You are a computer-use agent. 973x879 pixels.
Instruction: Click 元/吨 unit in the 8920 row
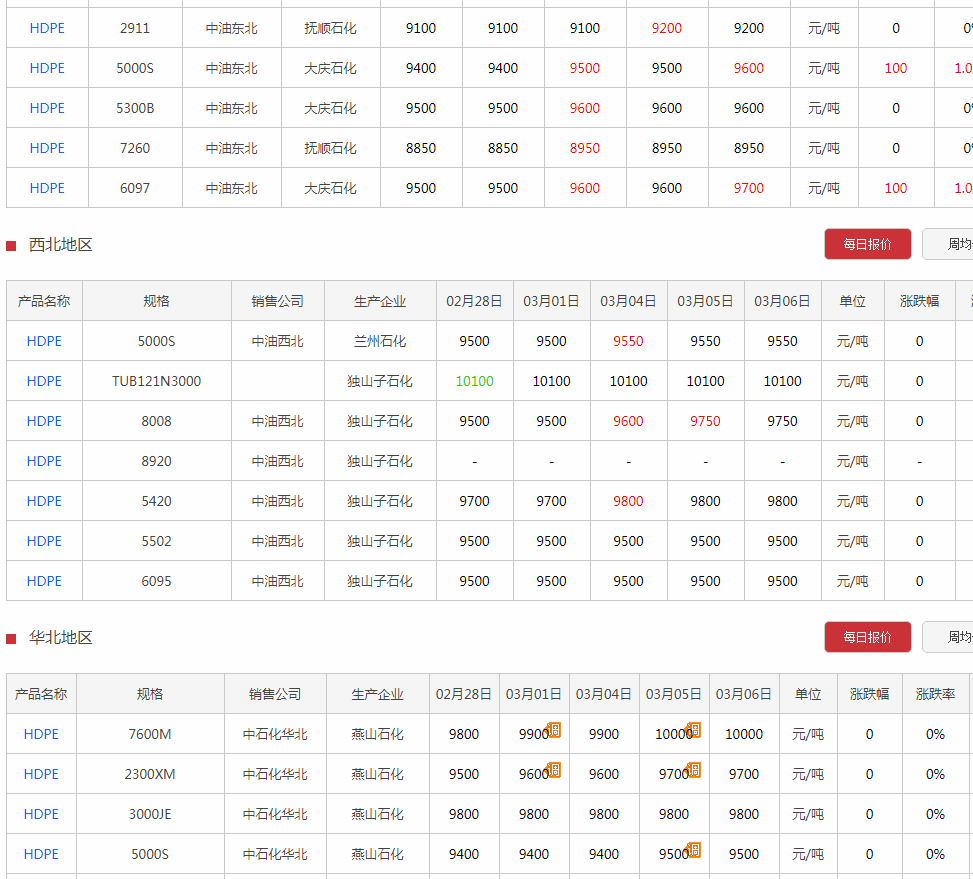853,462
